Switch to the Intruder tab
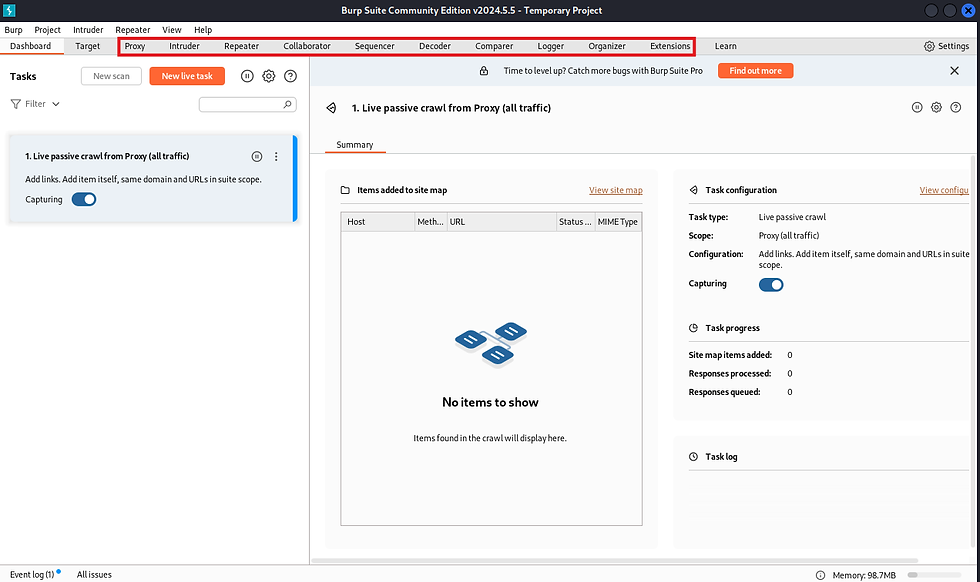Viewport: 980px width, 582px height. pos(184,46)
